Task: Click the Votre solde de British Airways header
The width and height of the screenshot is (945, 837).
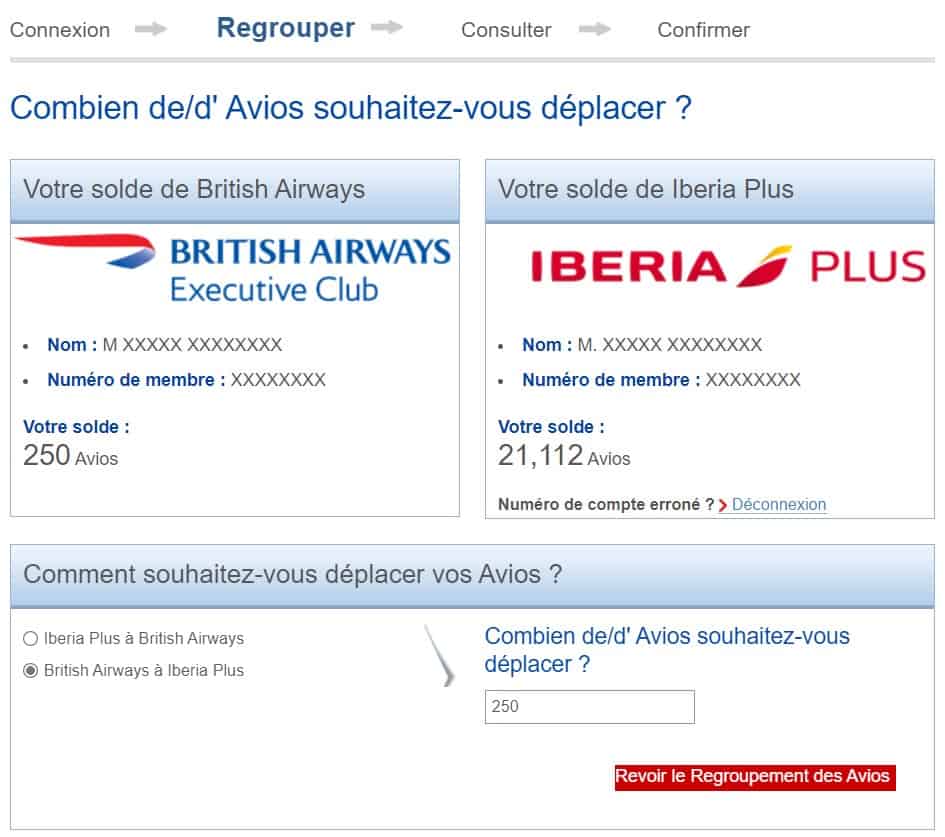Action: pyautogui.click(x=194, y=189)
